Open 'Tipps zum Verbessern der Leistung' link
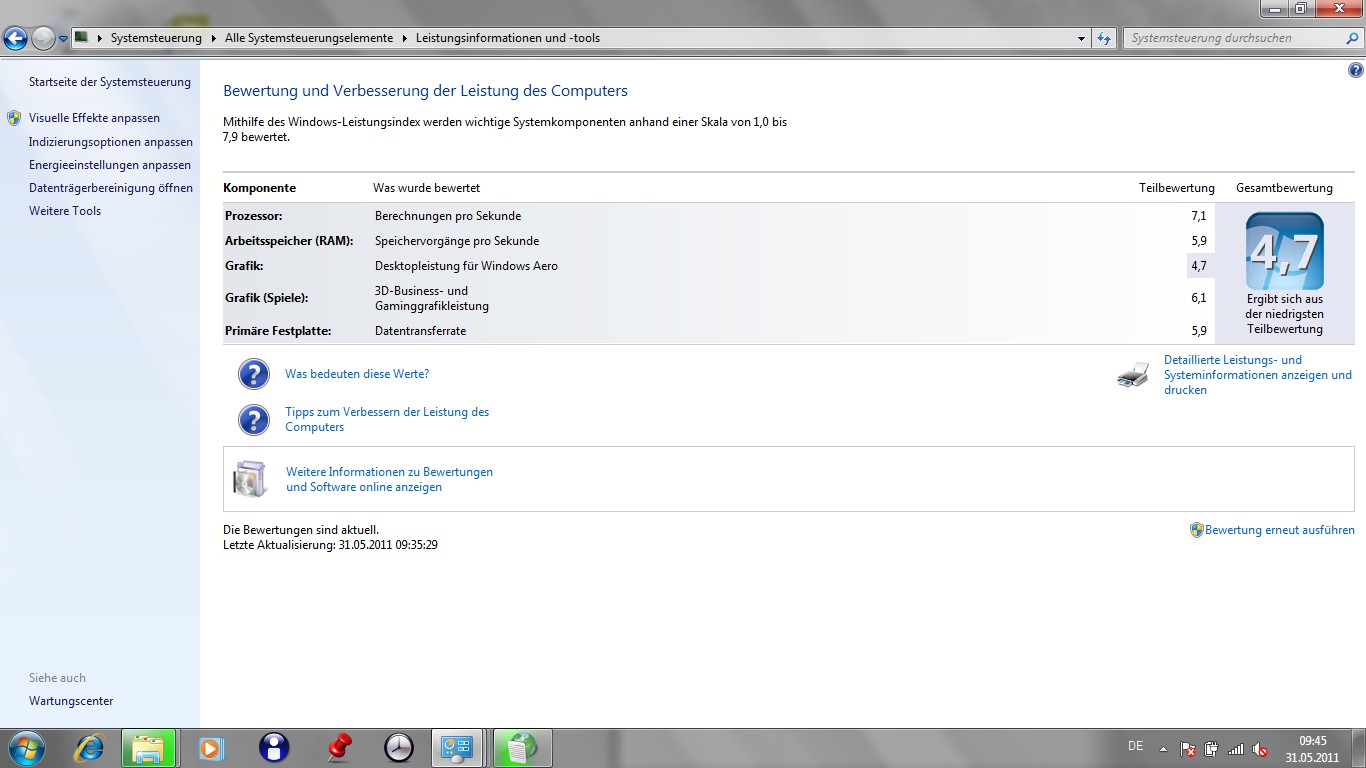This screenshot has width=1366, height=768. [x=387, y=419]
